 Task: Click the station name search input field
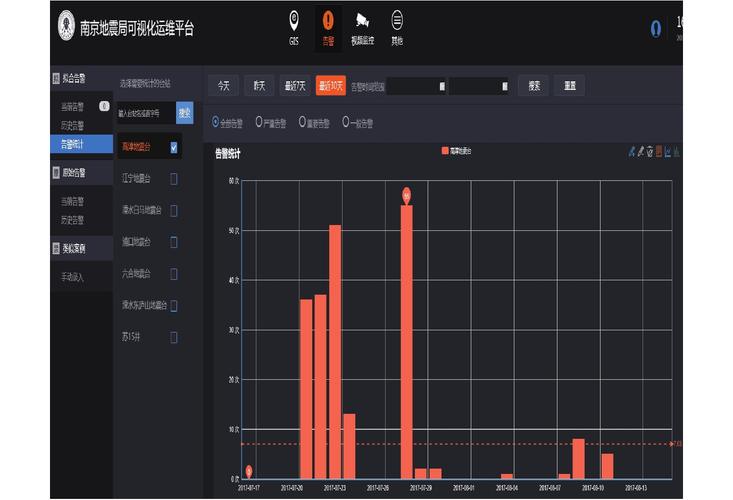[x=146, y=113]
